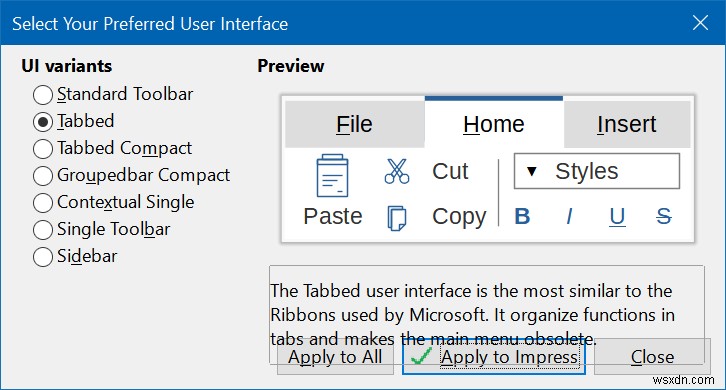Screen dimensions: 726x390
Task: Click the 'Paste' text label in preview
Action: pos(332,216)
